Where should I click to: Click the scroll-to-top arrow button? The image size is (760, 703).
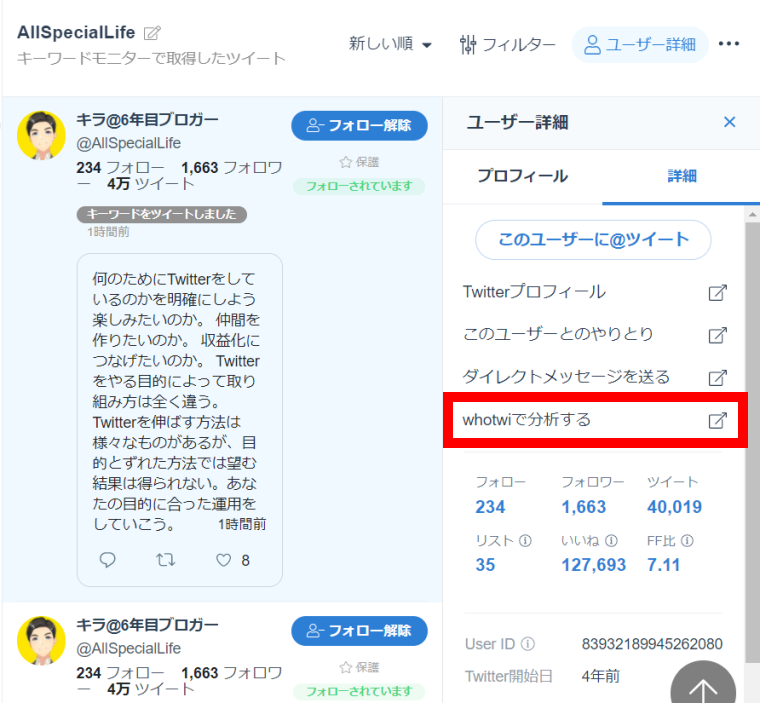[703, 689]
